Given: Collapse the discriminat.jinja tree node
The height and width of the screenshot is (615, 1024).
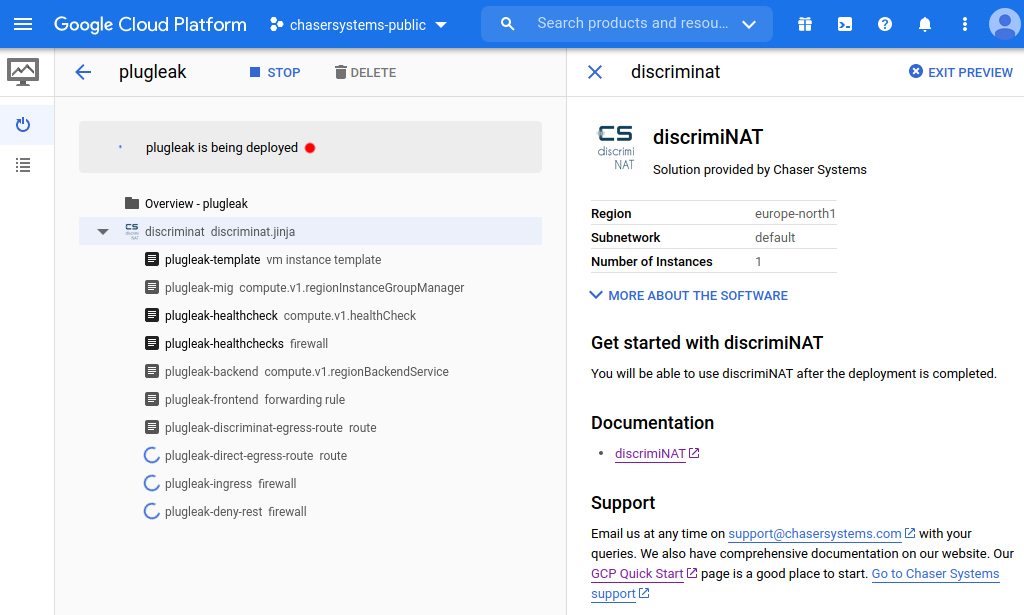Looking at the screenshot, I should pos(103,232).
